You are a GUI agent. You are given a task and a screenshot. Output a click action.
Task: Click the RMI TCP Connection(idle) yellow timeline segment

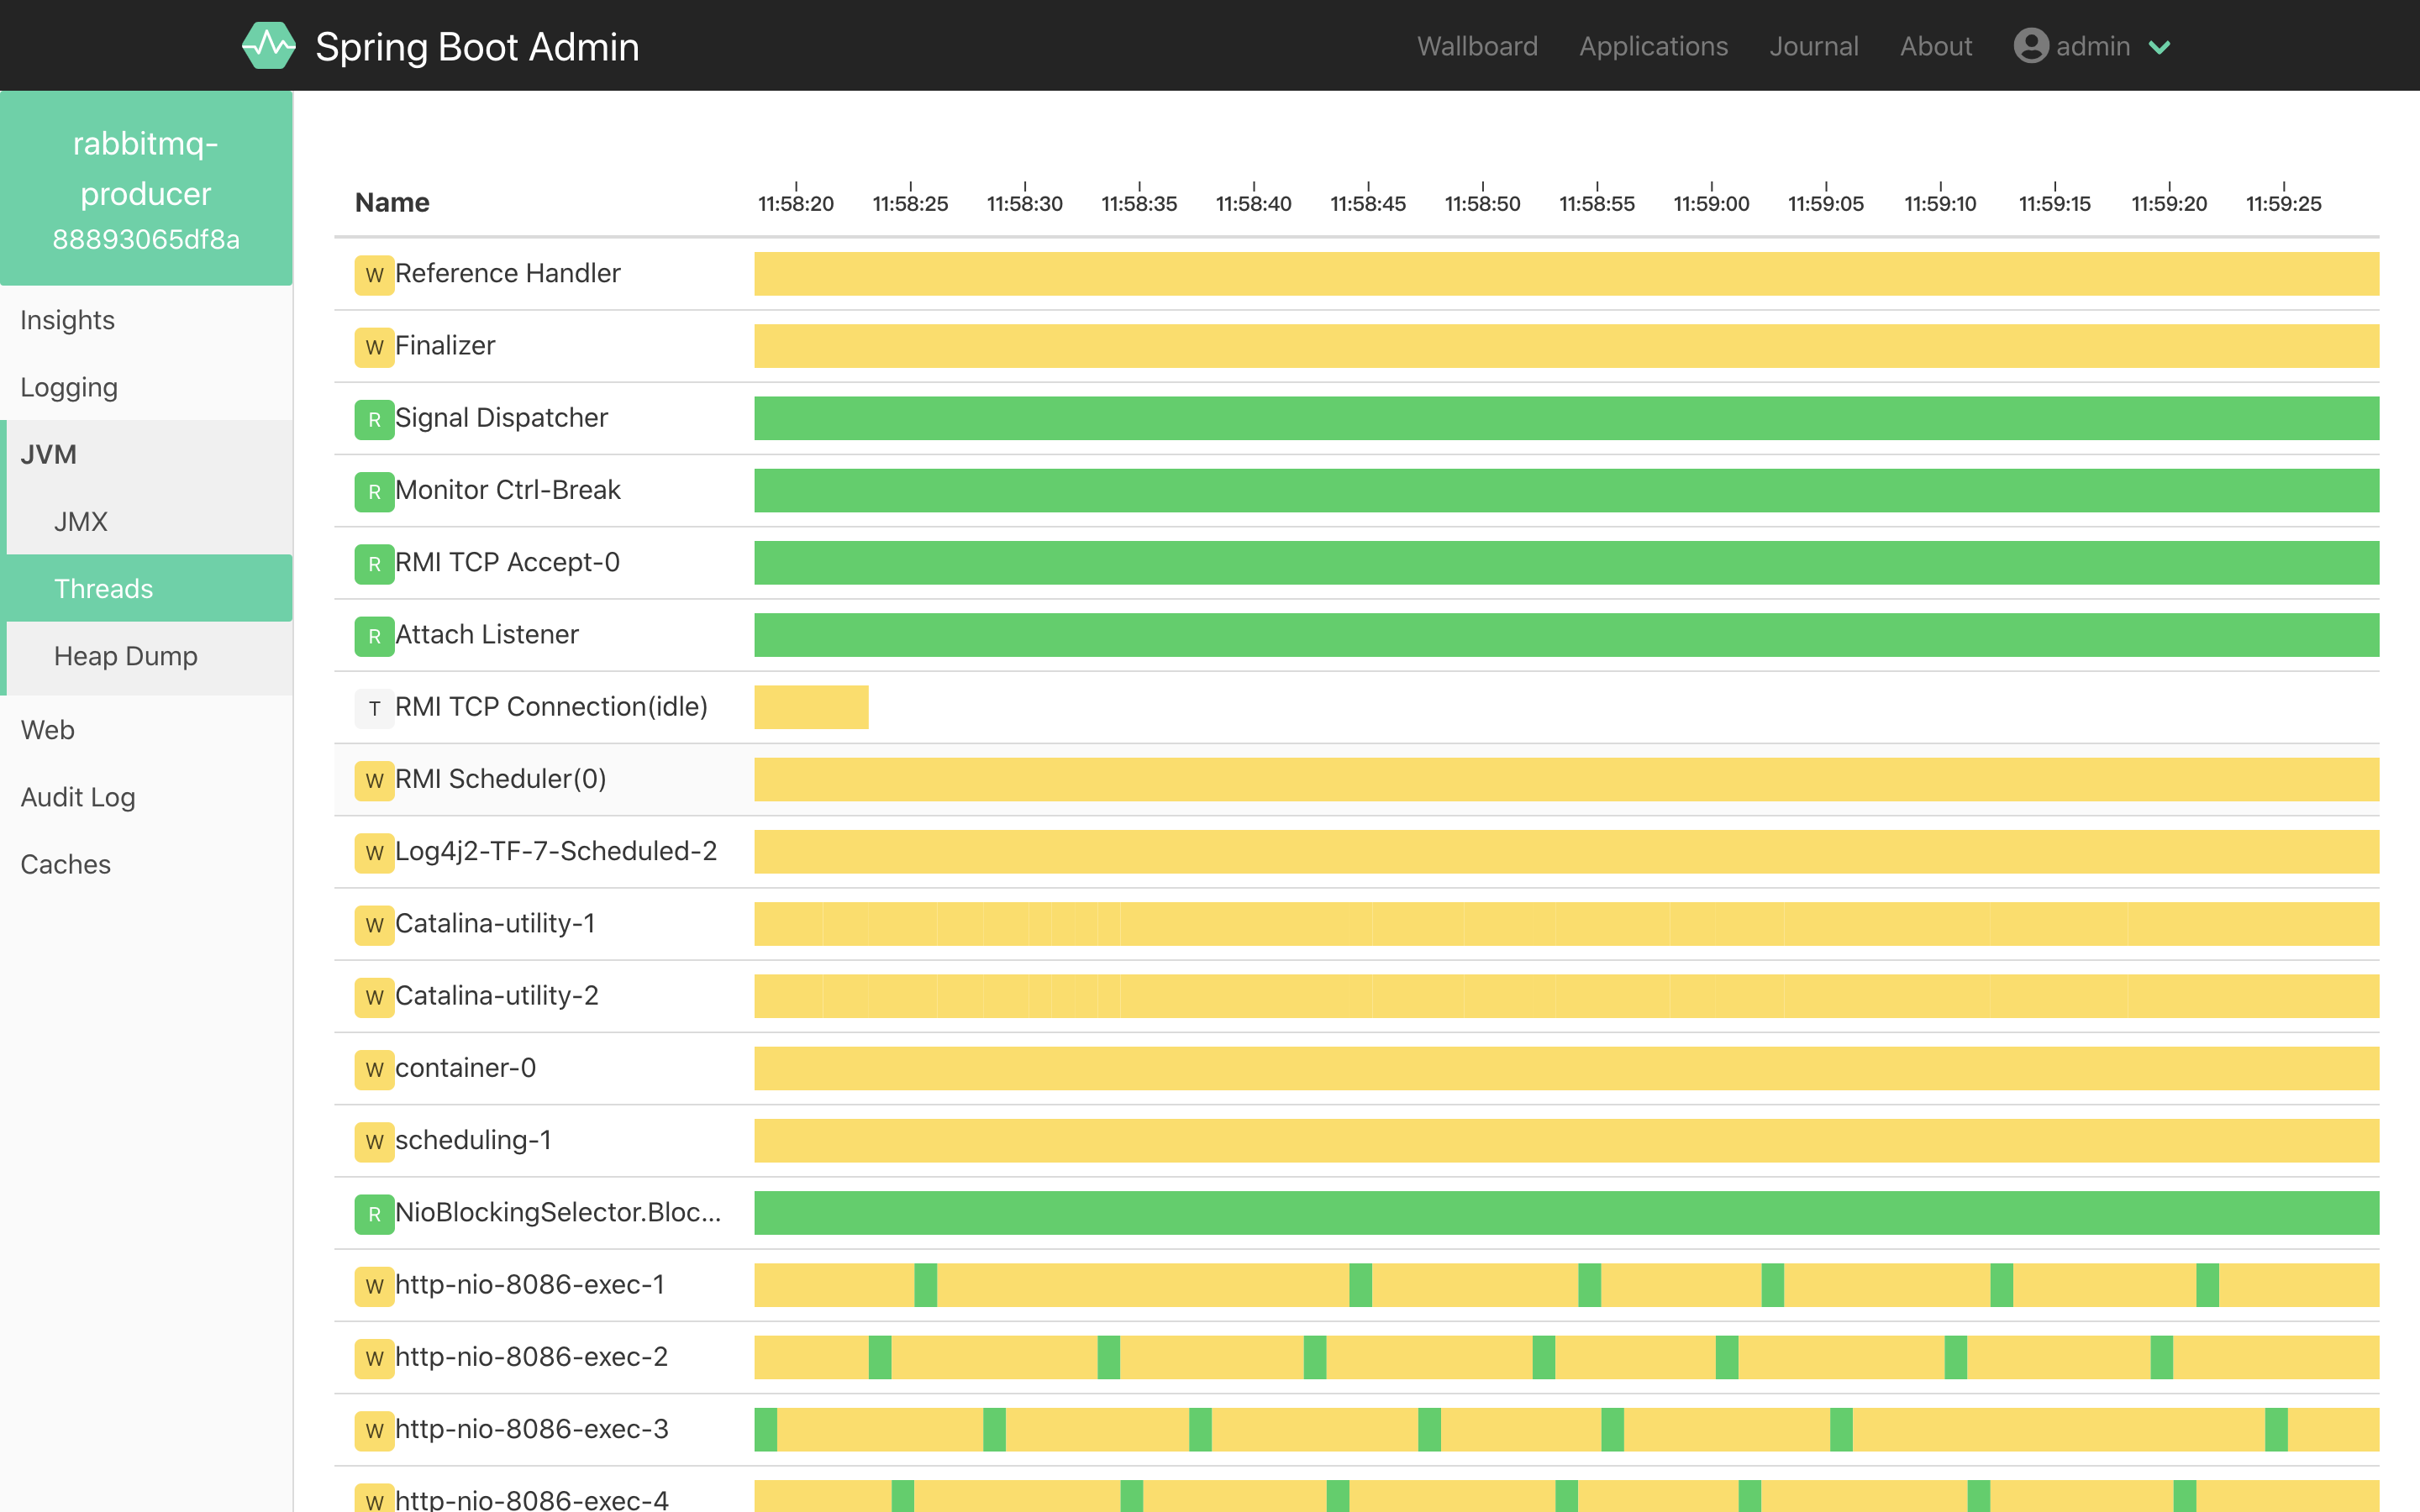click(811, 707)
